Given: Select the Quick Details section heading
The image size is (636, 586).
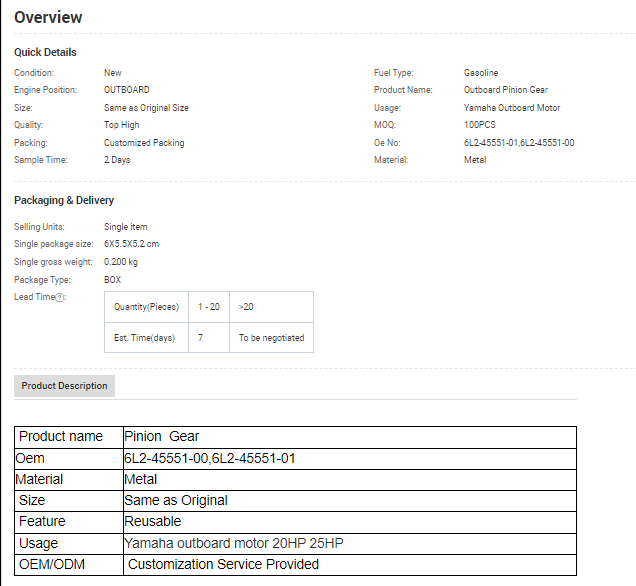Looking at the screenshot, I should point(45,52).
